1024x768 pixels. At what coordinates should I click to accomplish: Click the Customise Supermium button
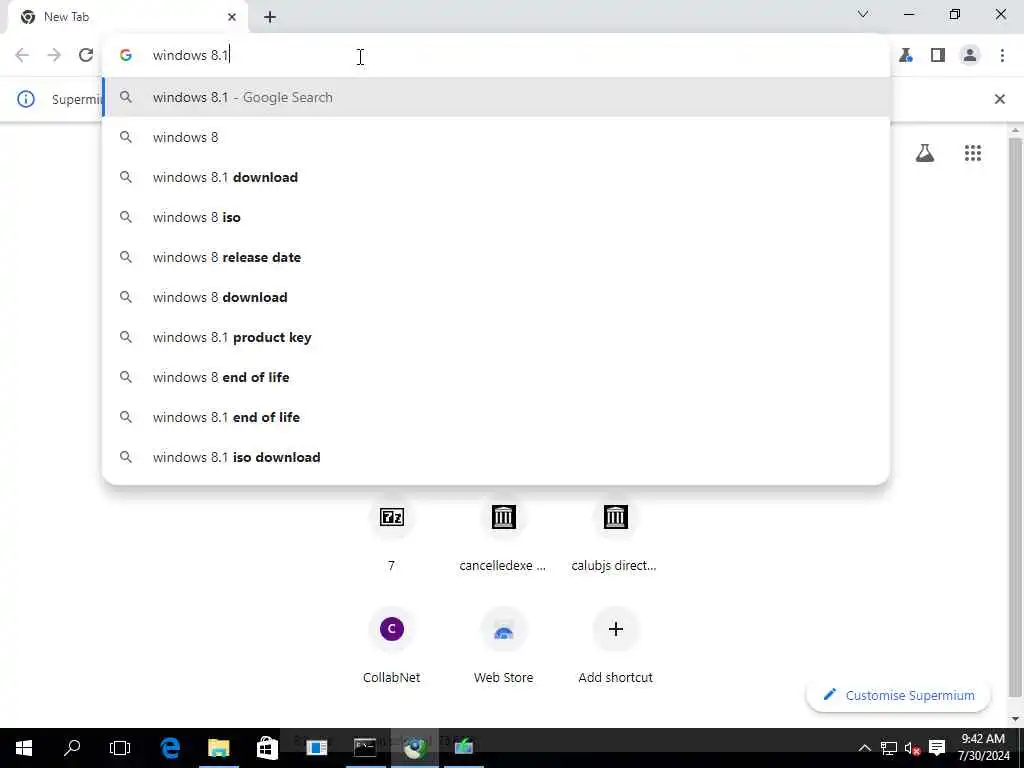coord(899,696)
